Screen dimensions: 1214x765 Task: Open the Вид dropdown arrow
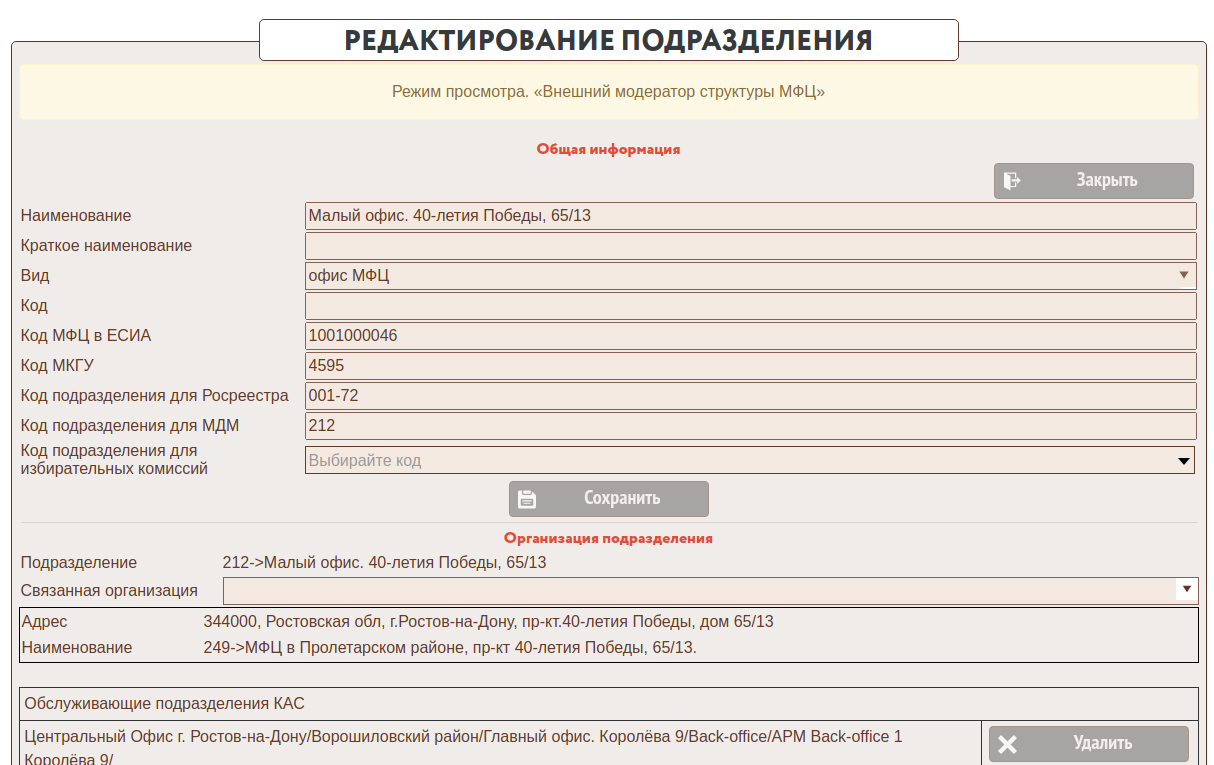(x=1184, y=275)
